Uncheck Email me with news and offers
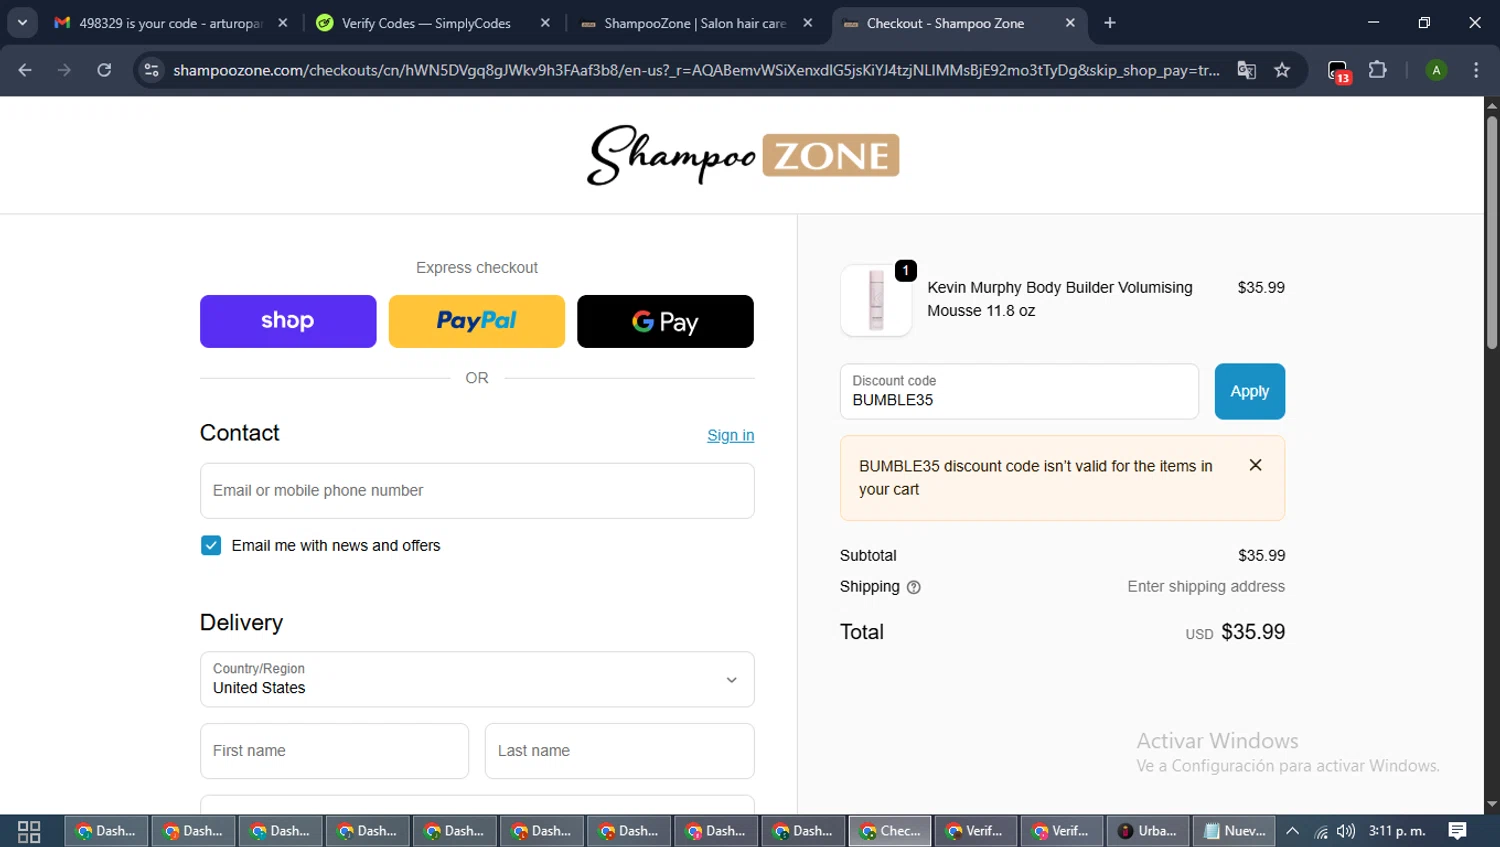The height and width of the screenshot is (847, 1500). coord(211,545)
